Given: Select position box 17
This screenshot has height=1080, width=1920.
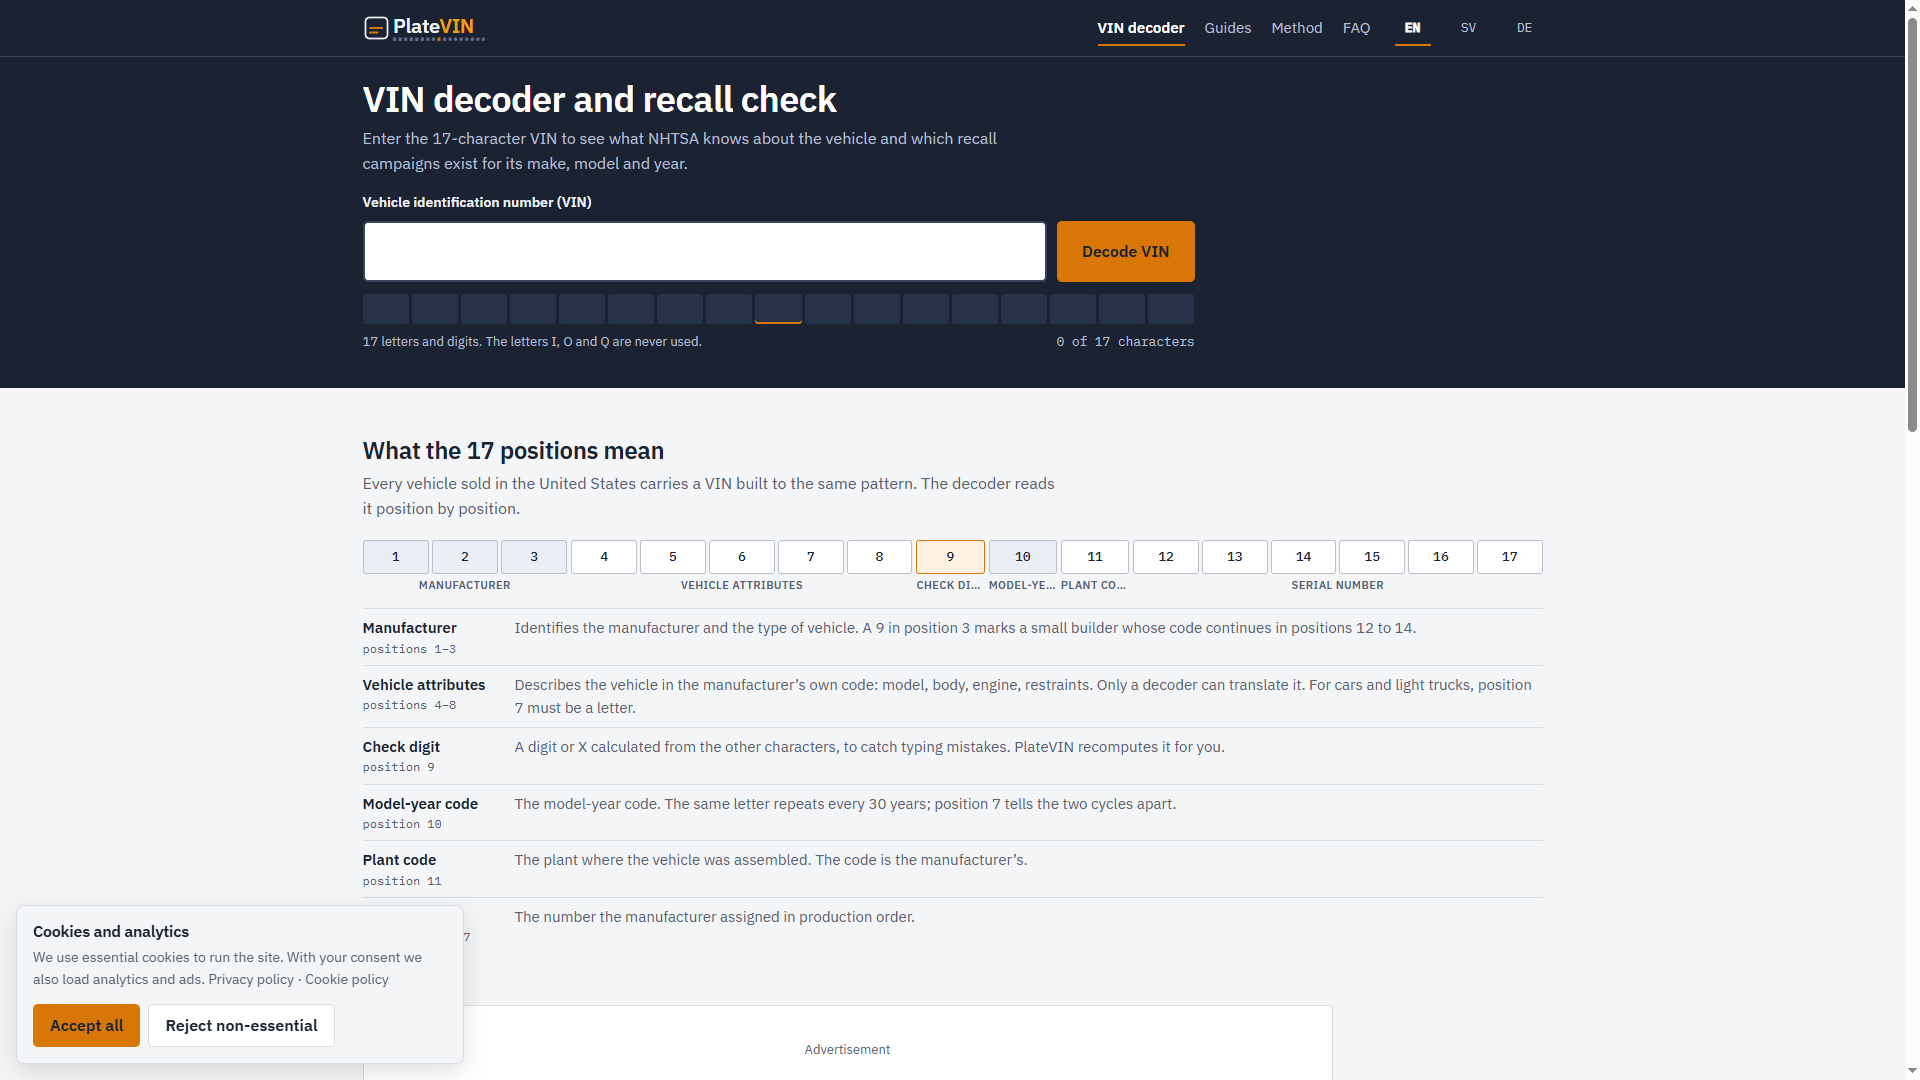Looking at the screenshot, I should click(x=1509, y=557).
